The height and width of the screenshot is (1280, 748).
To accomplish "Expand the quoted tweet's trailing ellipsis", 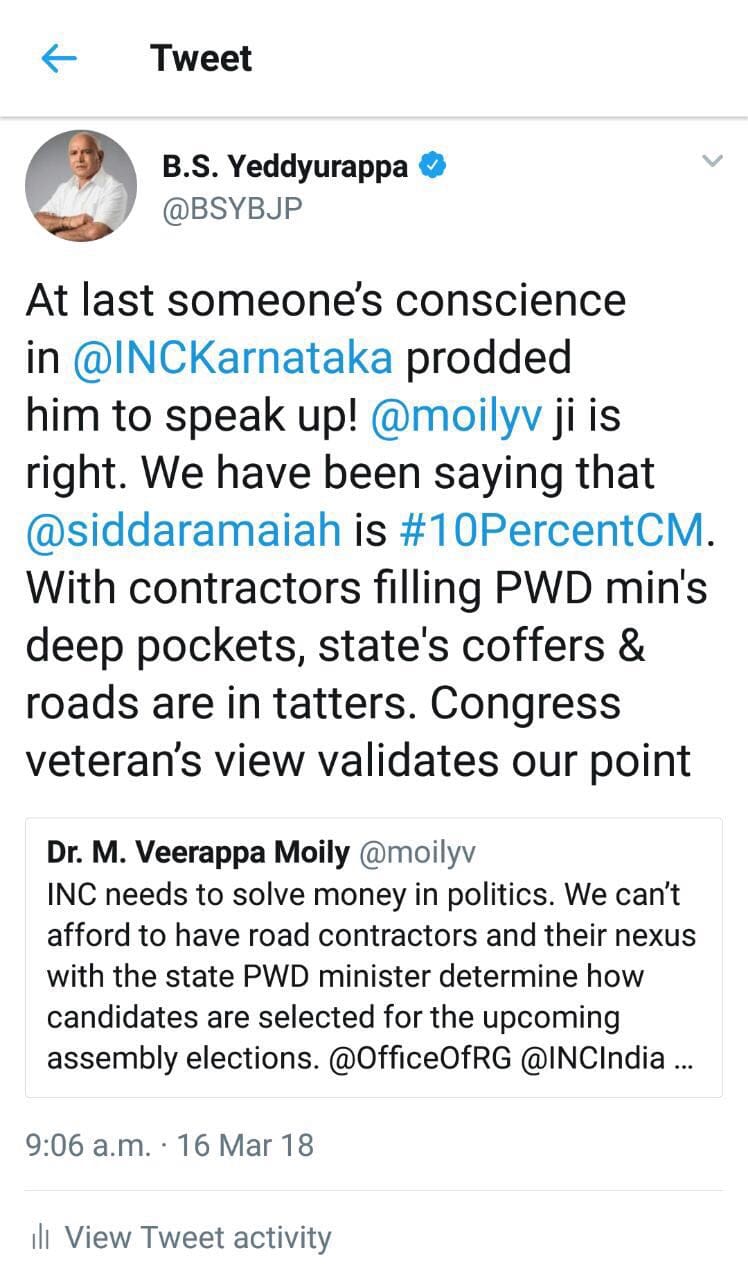I will pos(684,1059).
